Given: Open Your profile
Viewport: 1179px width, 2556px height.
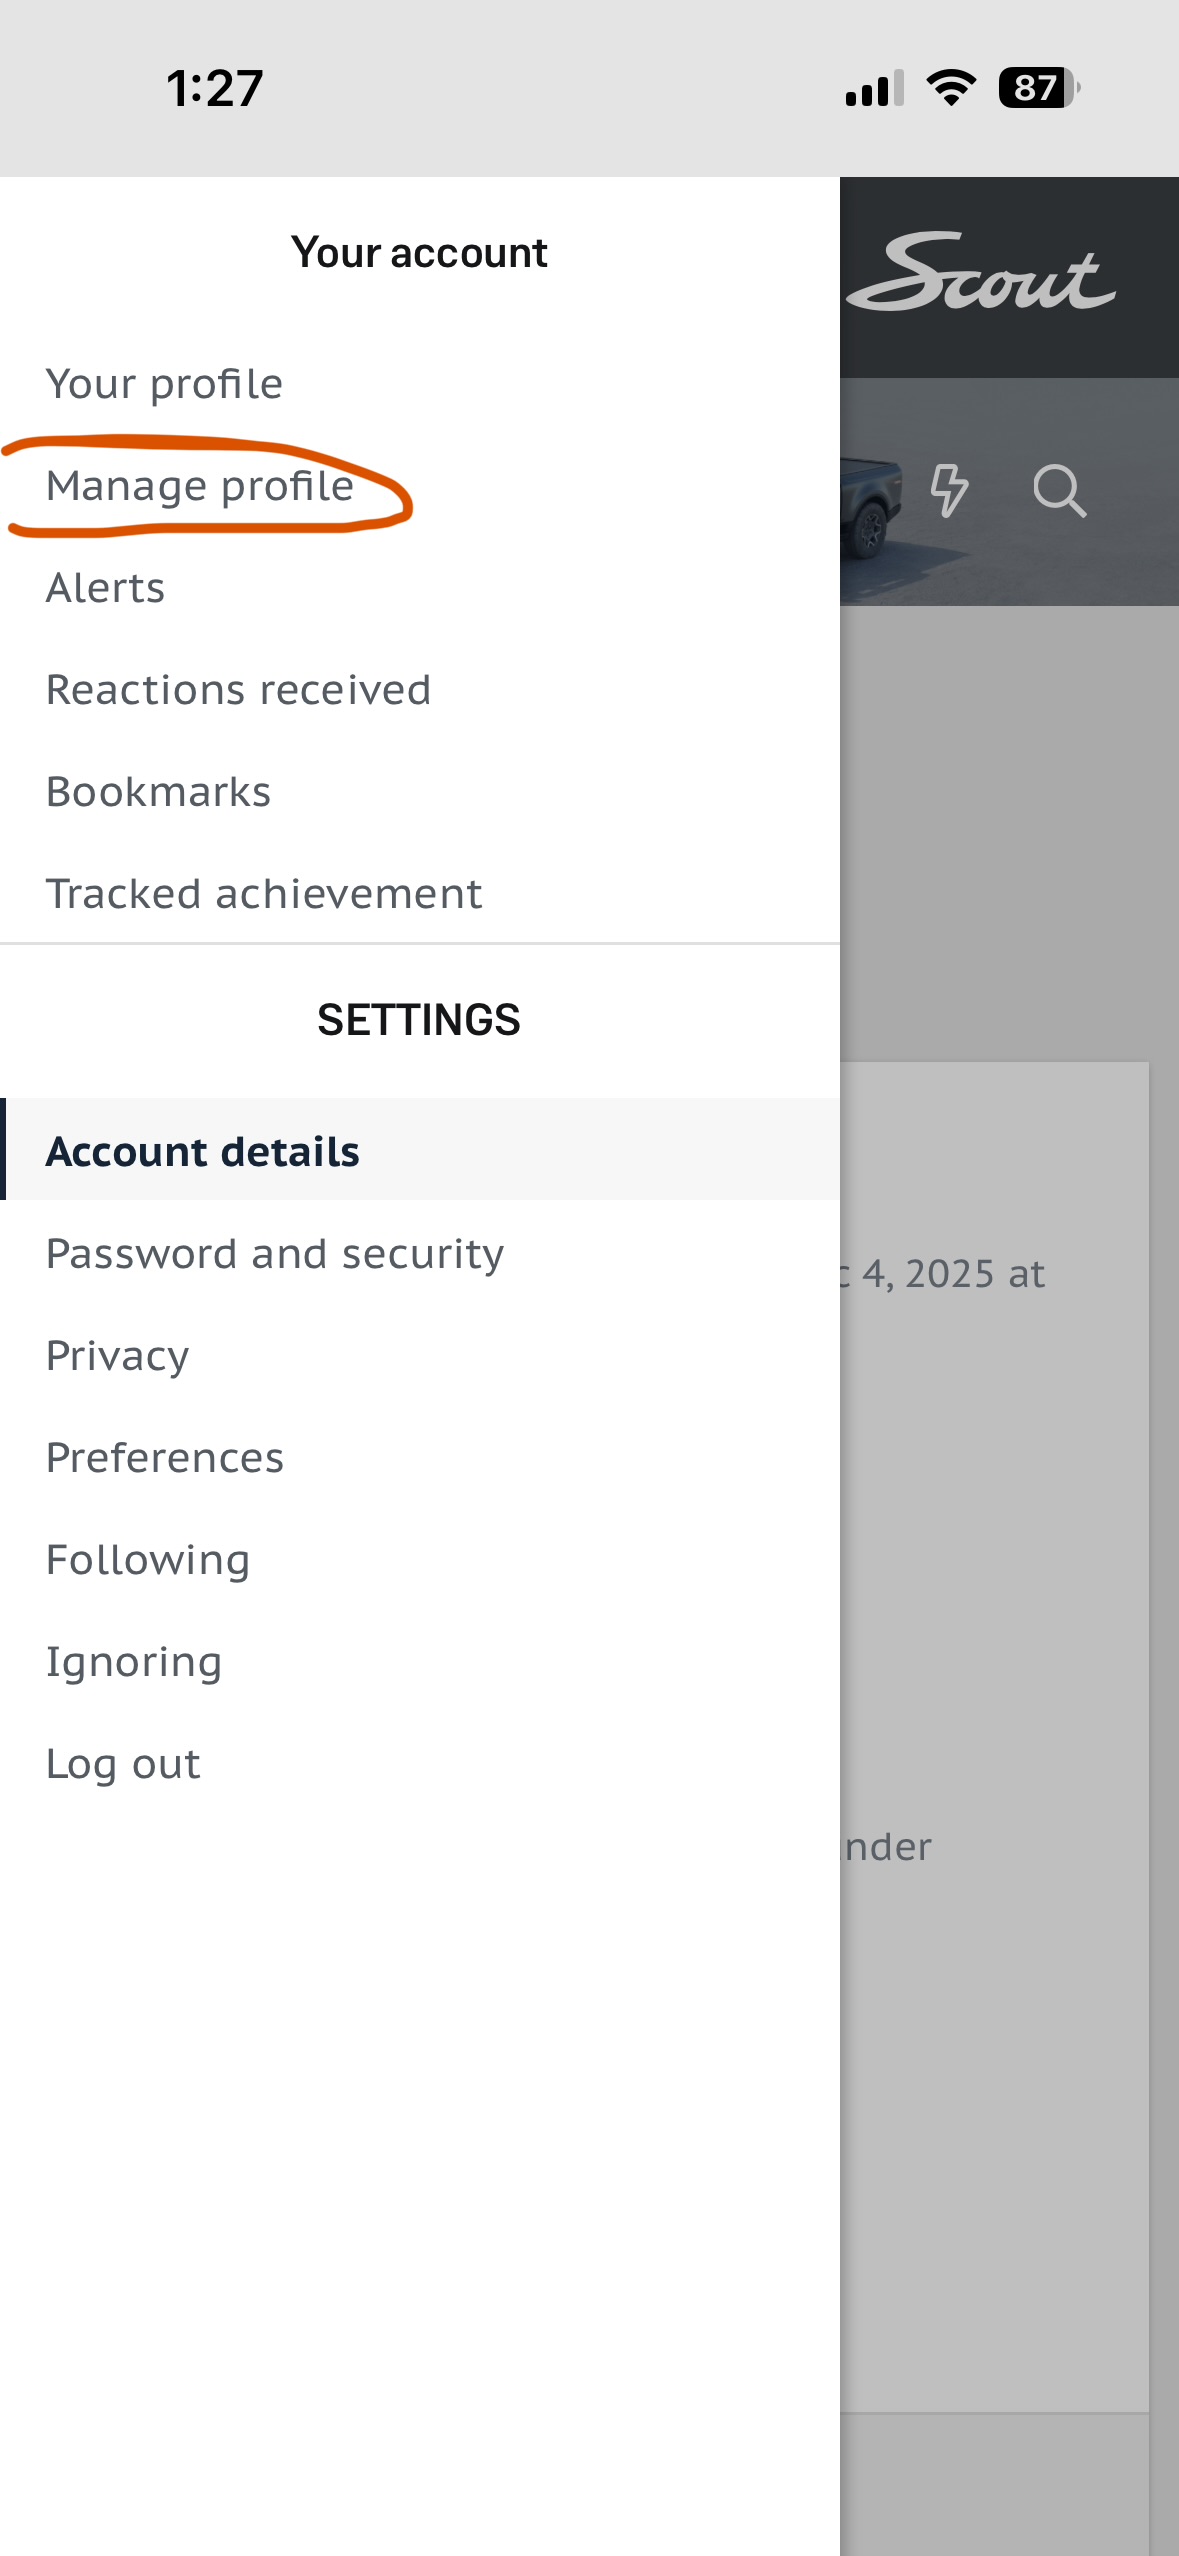Looking at the screenshot, I should tap(165, 384).
